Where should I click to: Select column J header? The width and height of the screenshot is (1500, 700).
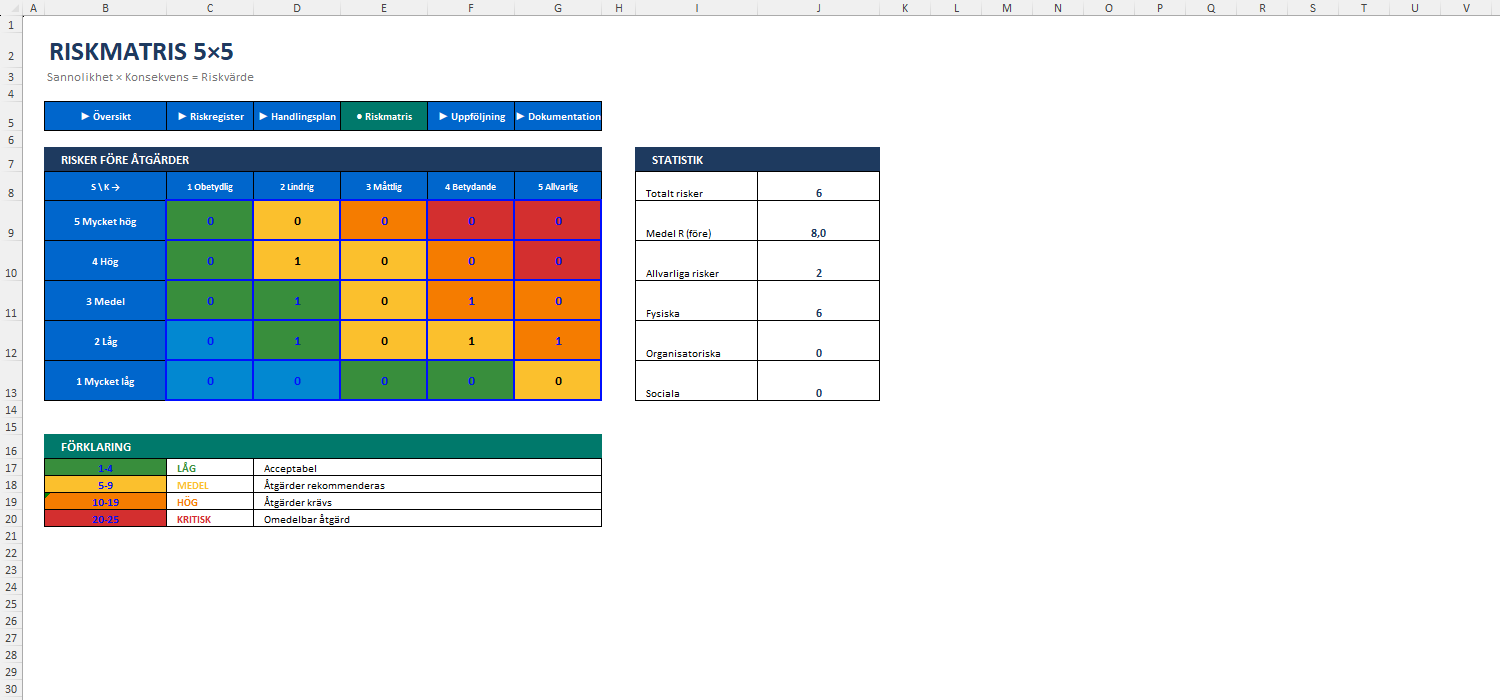pyautogui.click(x=818, y=8)
